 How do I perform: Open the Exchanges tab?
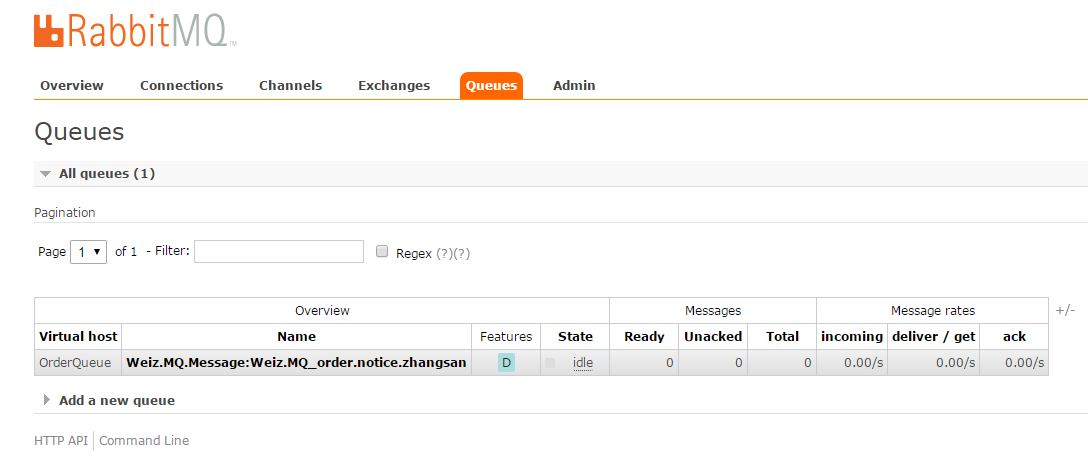[x=393, y=85]
